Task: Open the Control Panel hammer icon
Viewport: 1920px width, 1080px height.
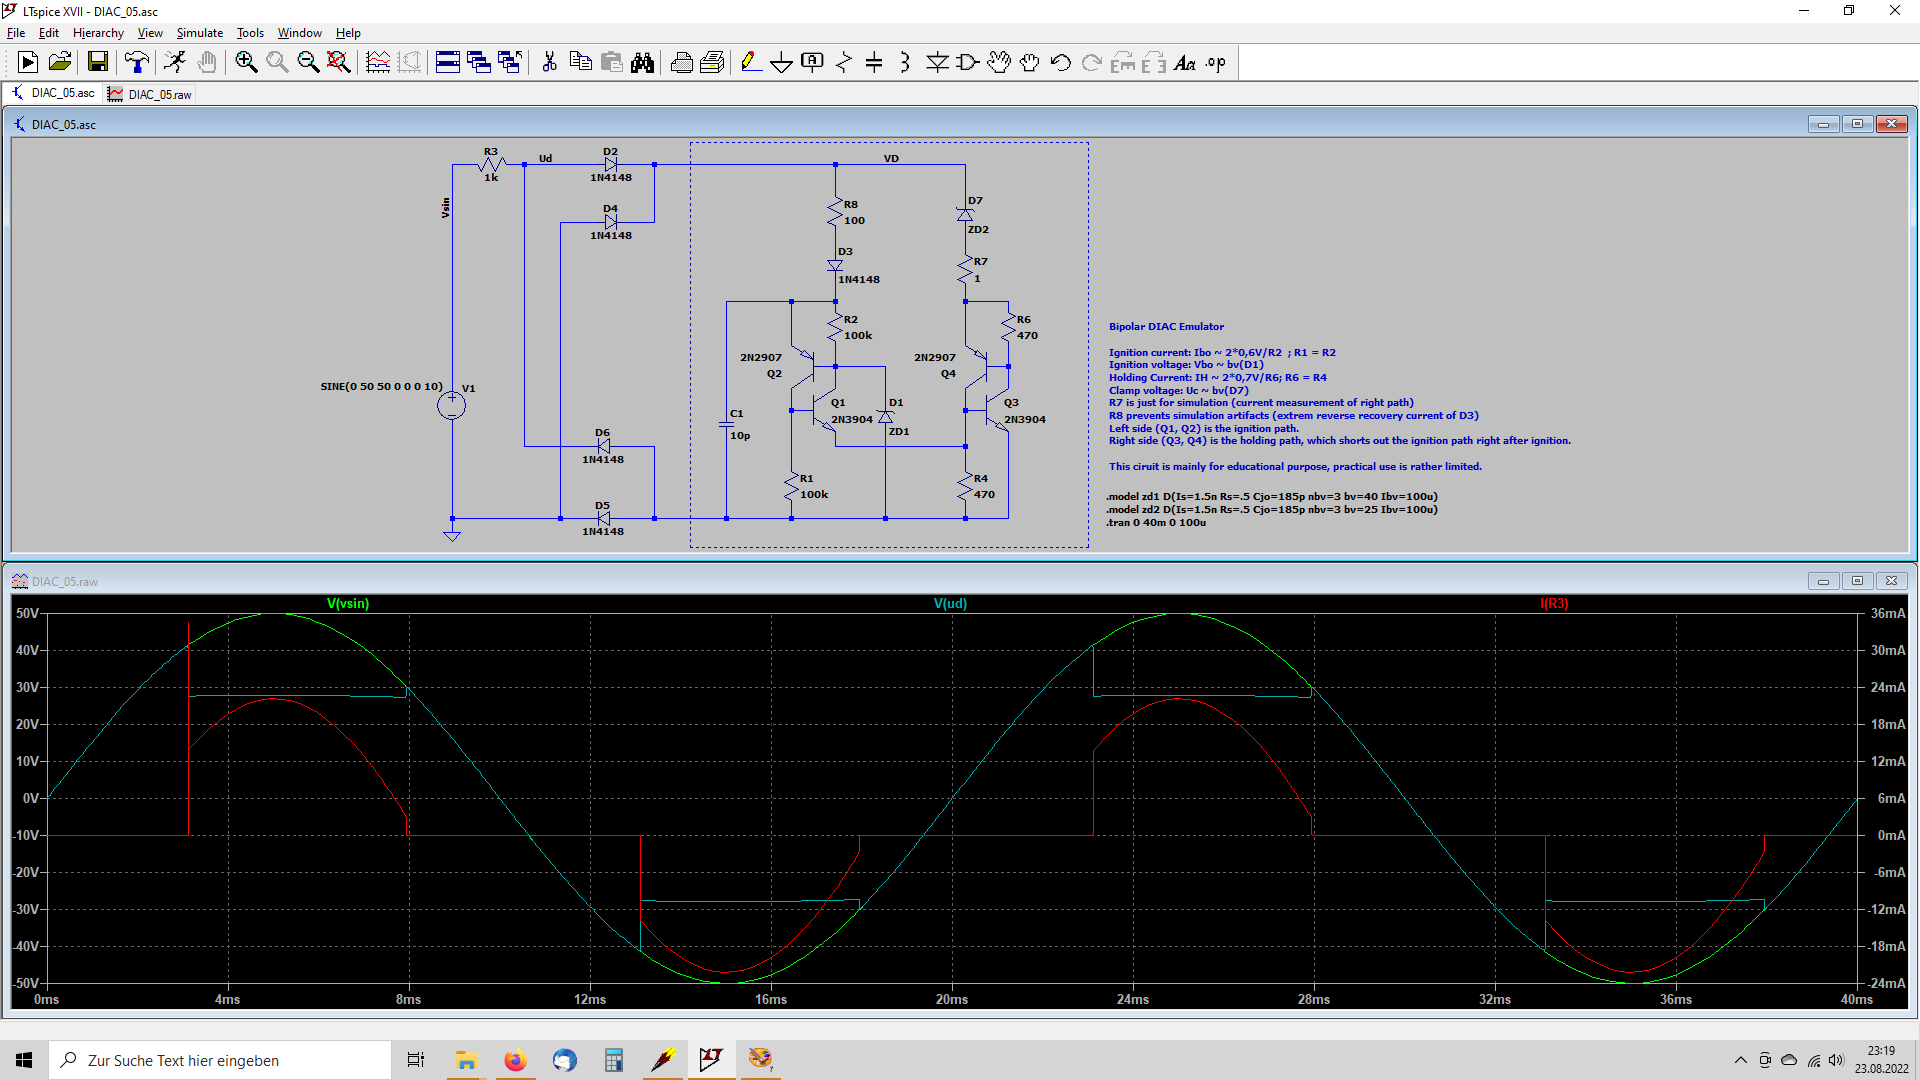Action: pos(137,62)
